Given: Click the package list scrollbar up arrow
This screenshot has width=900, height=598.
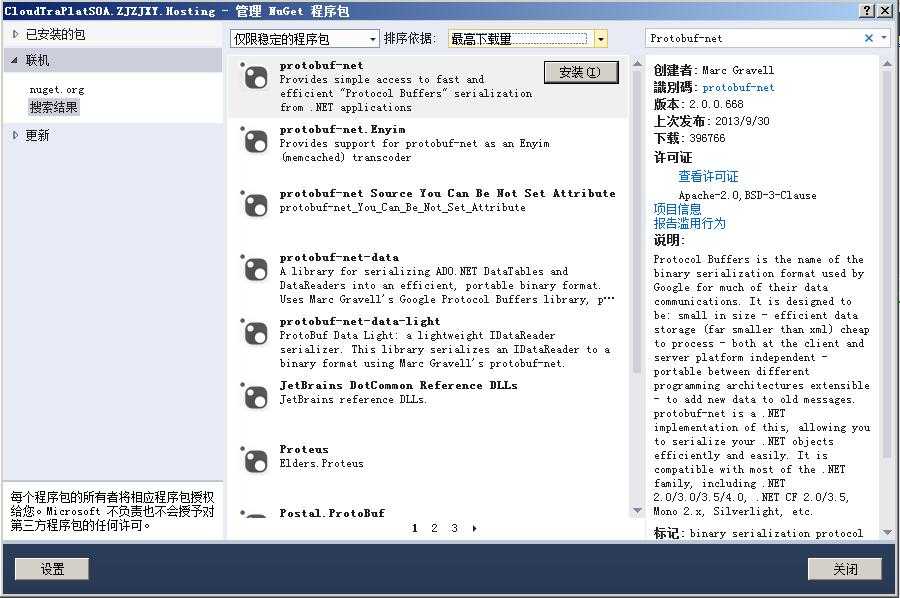Looking at the screenshot, I should [x=637, y=63].
